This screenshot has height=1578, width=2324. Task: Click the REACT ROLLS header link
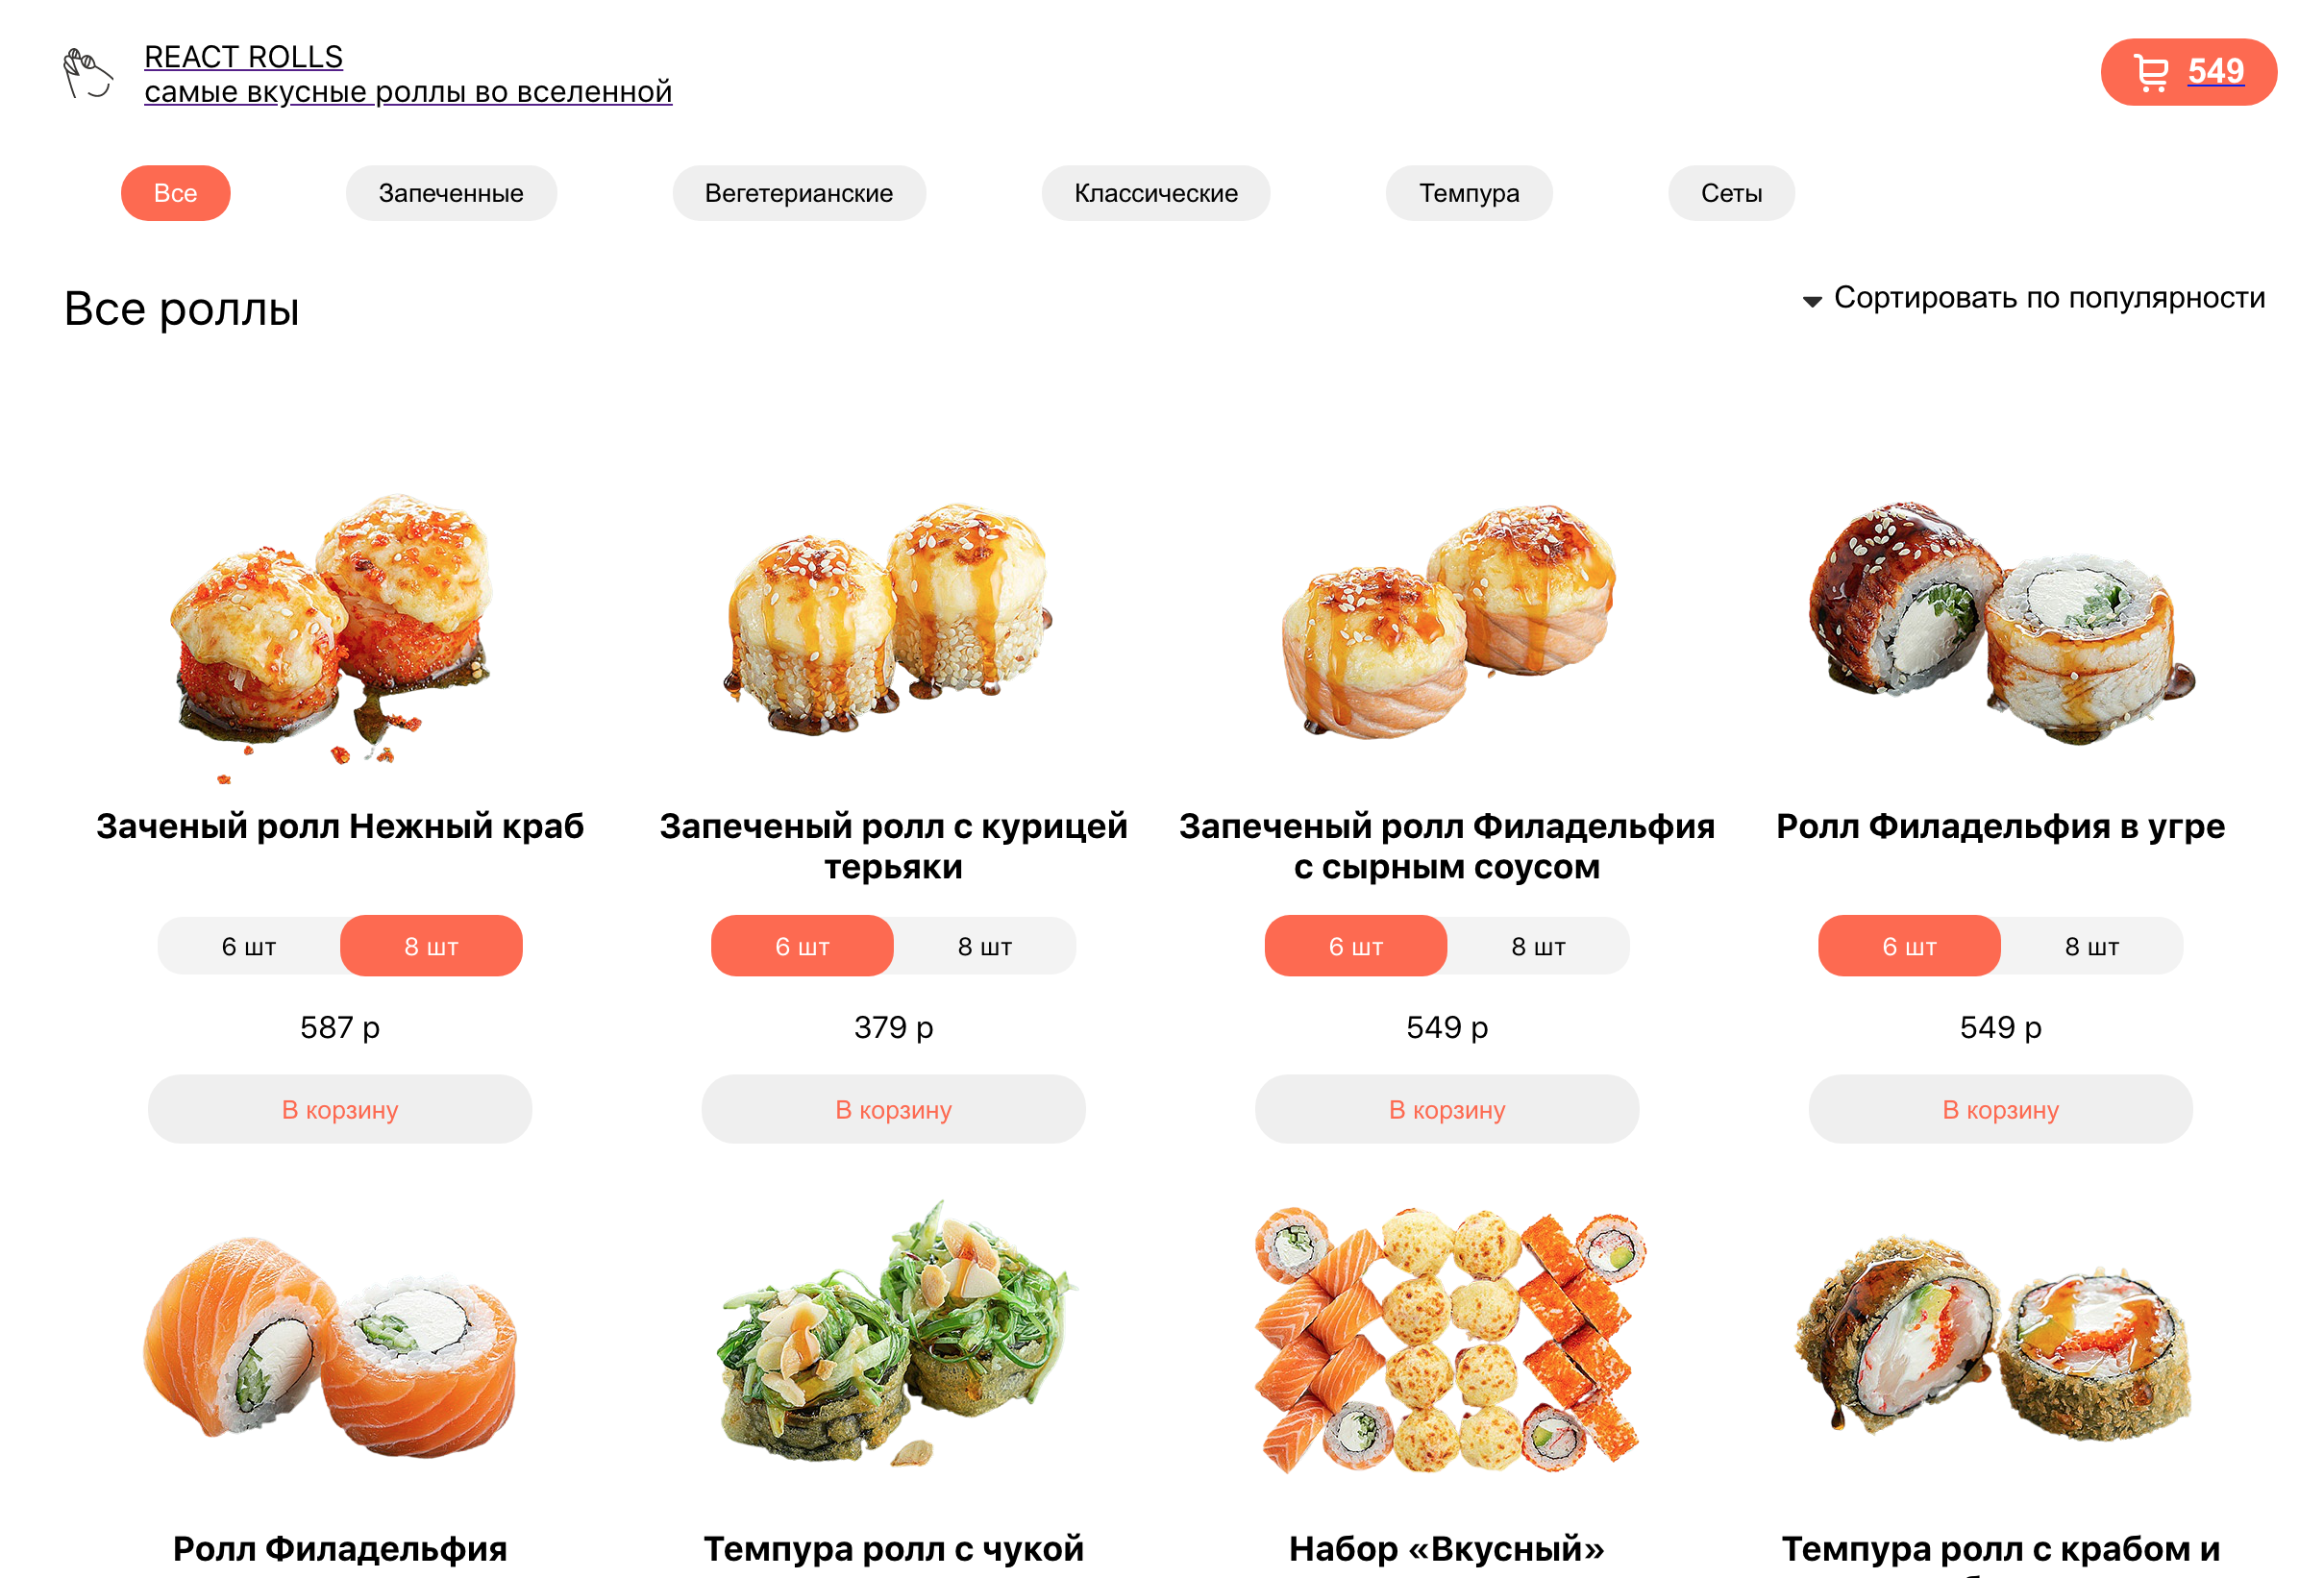coord(243,57)
